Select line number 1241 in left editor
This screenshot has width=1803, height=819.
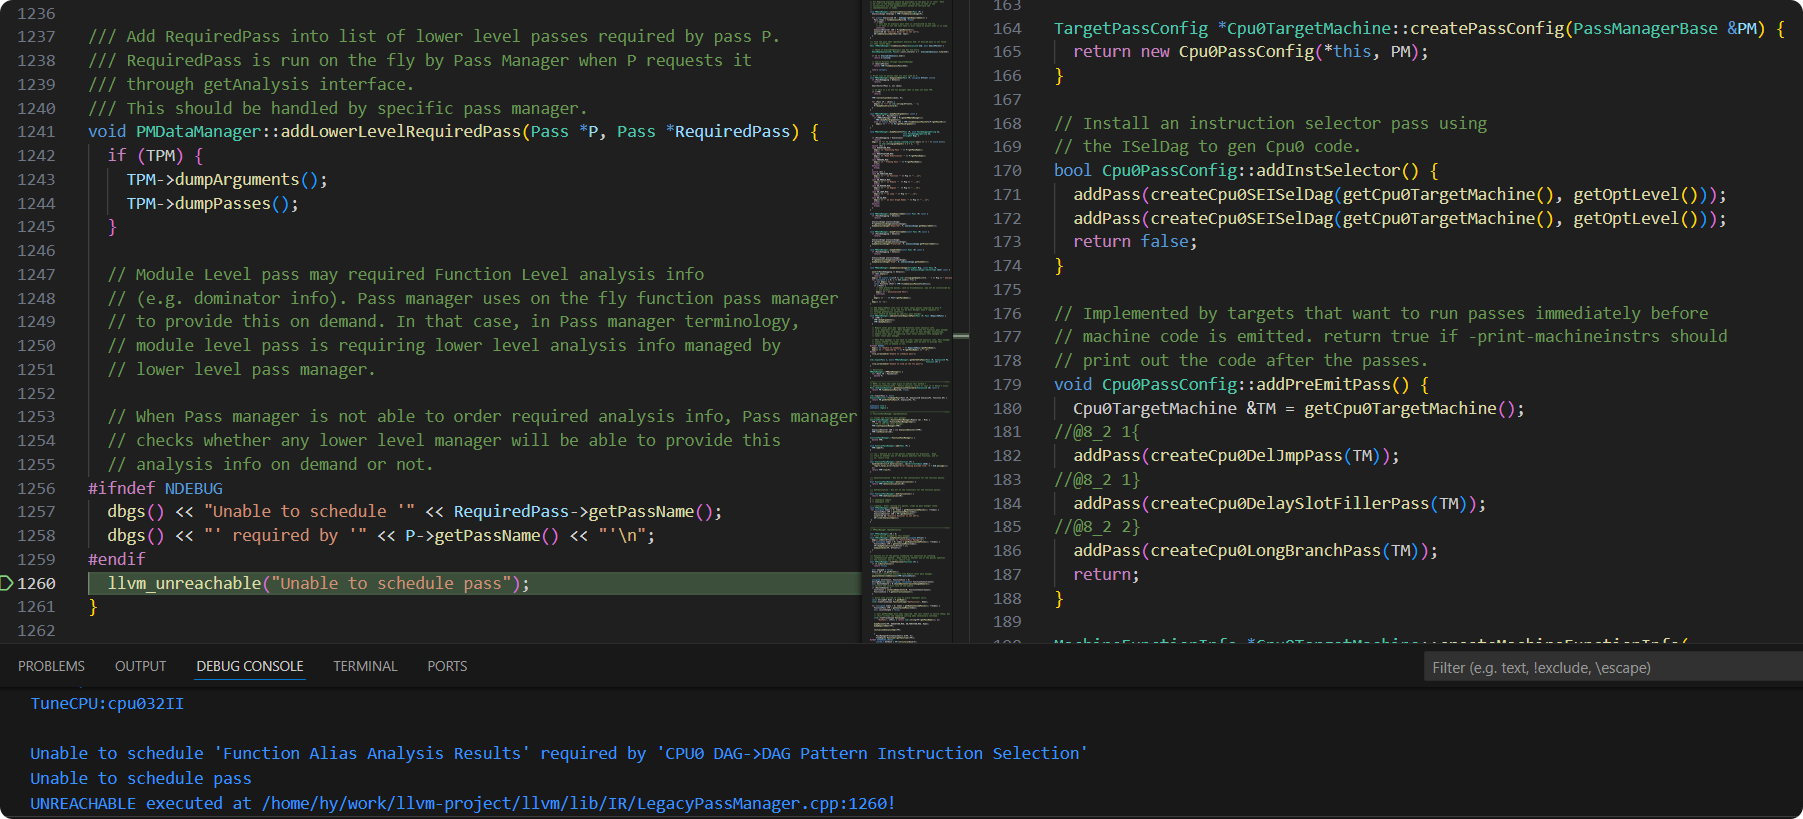tap(36, 132)
